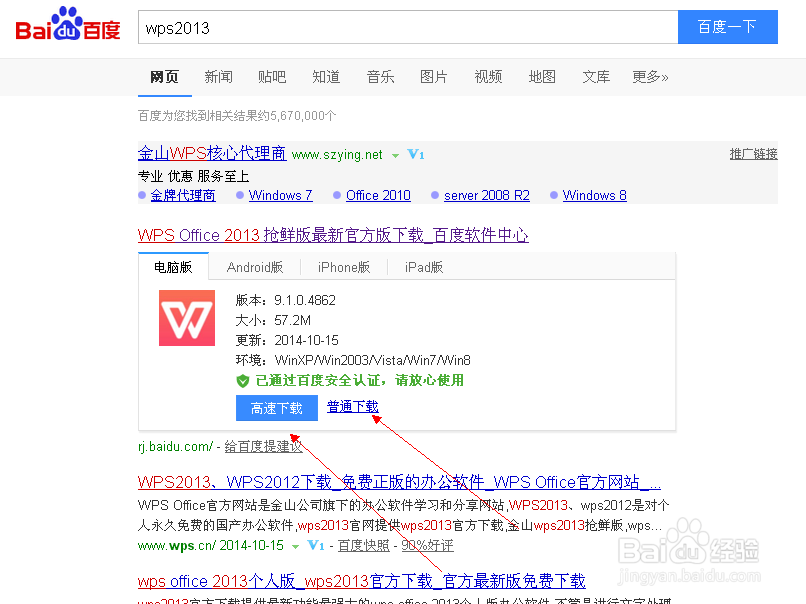Click the rj.baidu.com/ green URL text
Viewport: 806px width, 604px height.
pos(175,446)
